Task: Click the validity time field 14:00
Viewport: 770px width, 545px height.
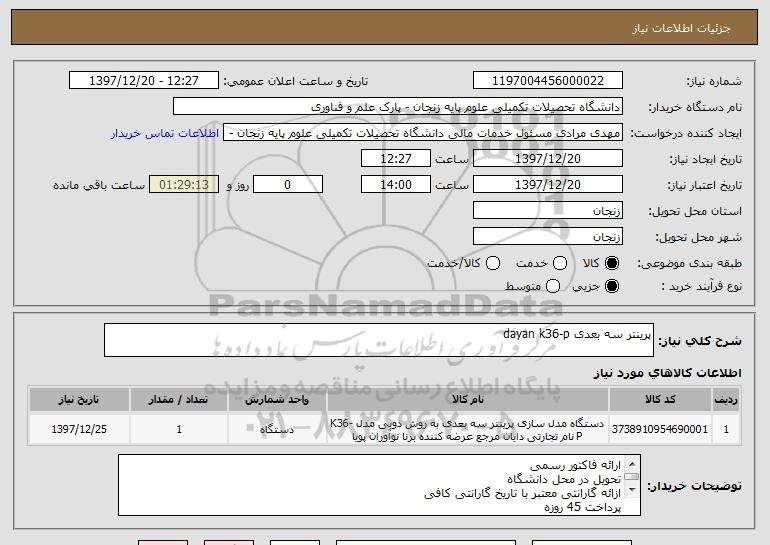Action: [396, 185]
